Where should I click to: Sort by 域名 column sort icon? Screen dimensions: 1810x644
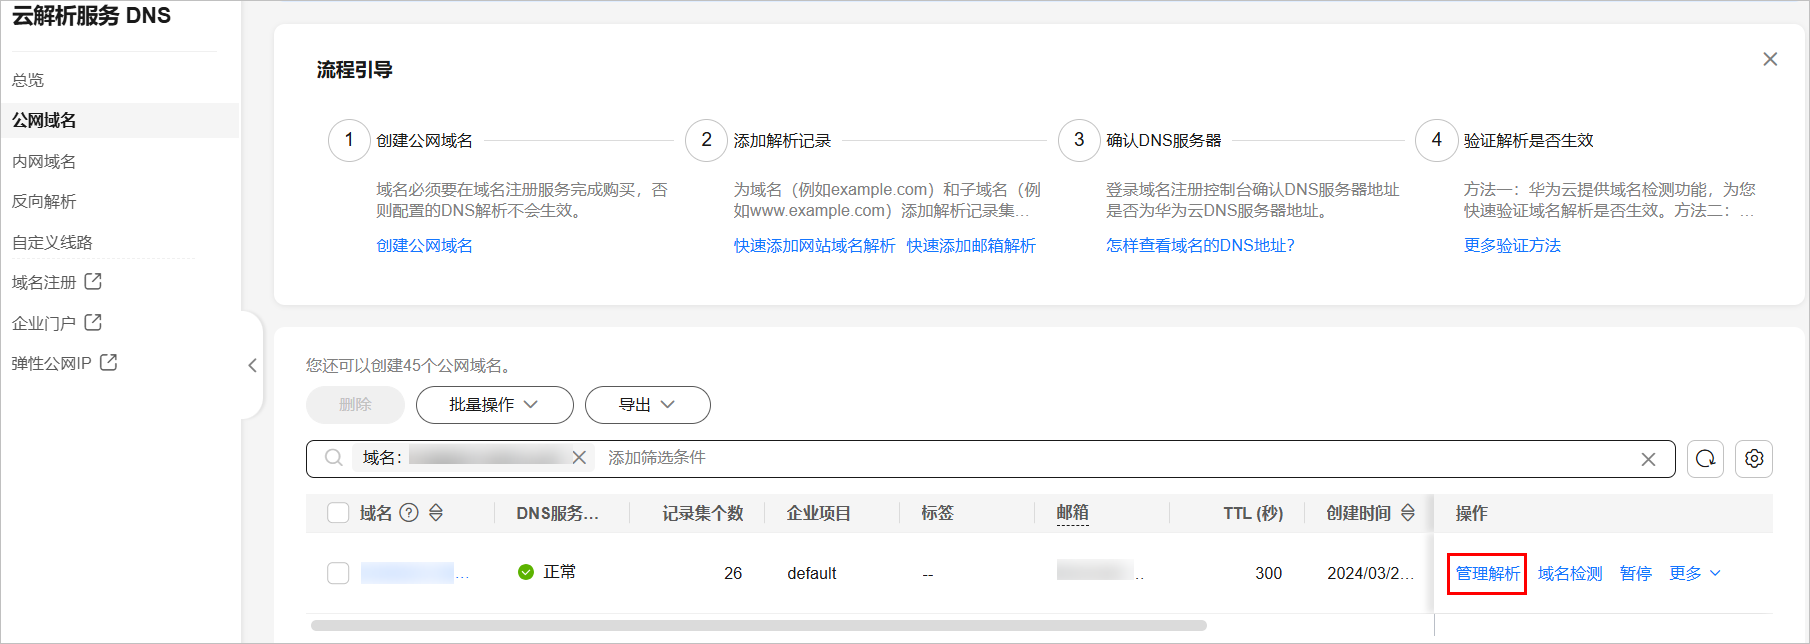tap(436, 513)
